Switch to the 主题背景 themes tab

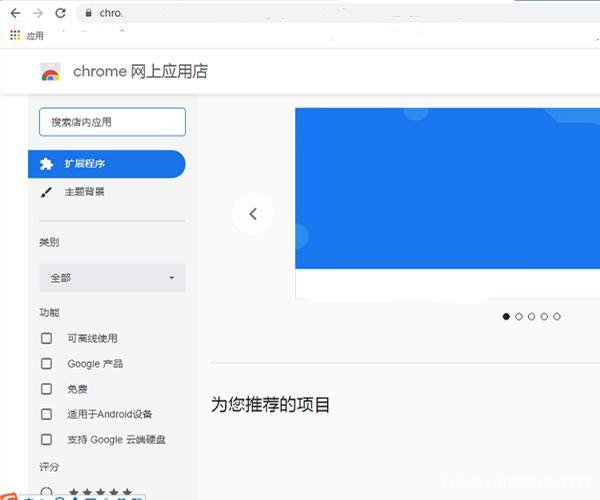click(x=84, y=192)
